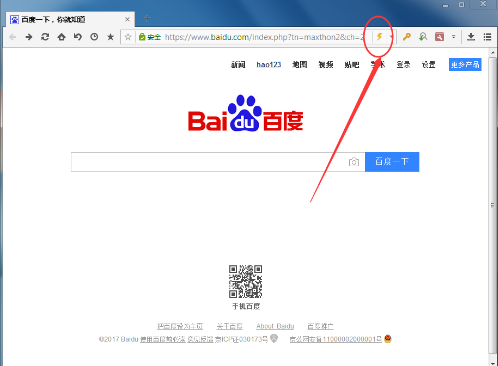Select the 百度一下 browser tab
Viewport: 498px width, 366px height.
coord(70,20)
